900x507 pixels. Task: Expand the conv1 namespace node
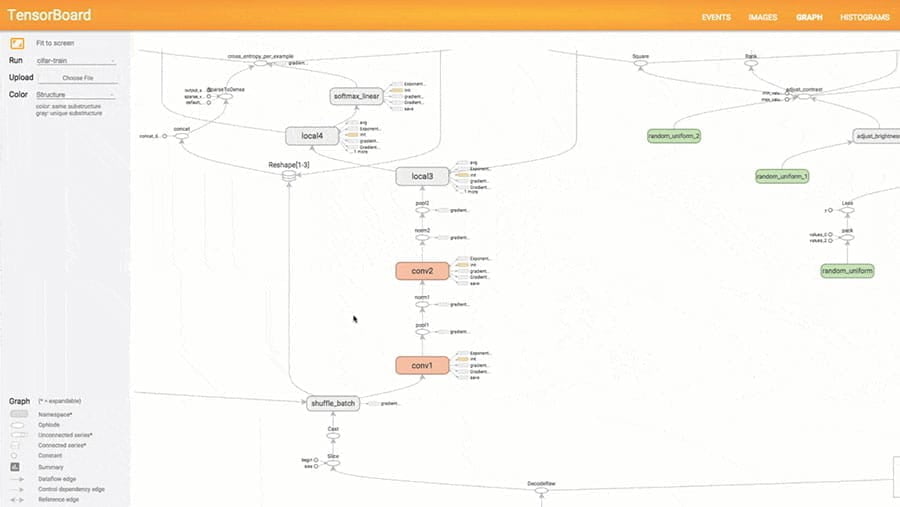click(x=421, y=366)
